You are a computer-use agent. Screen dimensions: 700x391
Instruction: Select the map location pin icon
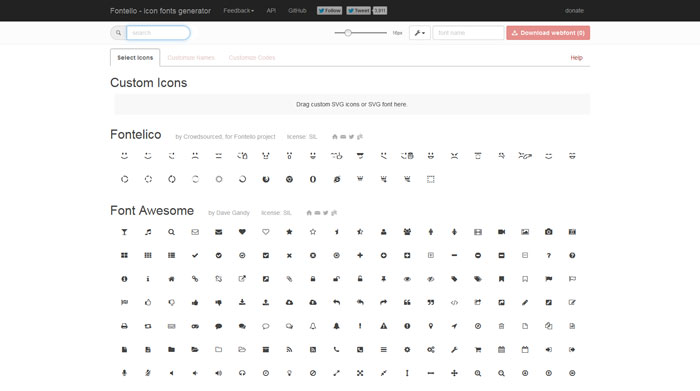431,326
